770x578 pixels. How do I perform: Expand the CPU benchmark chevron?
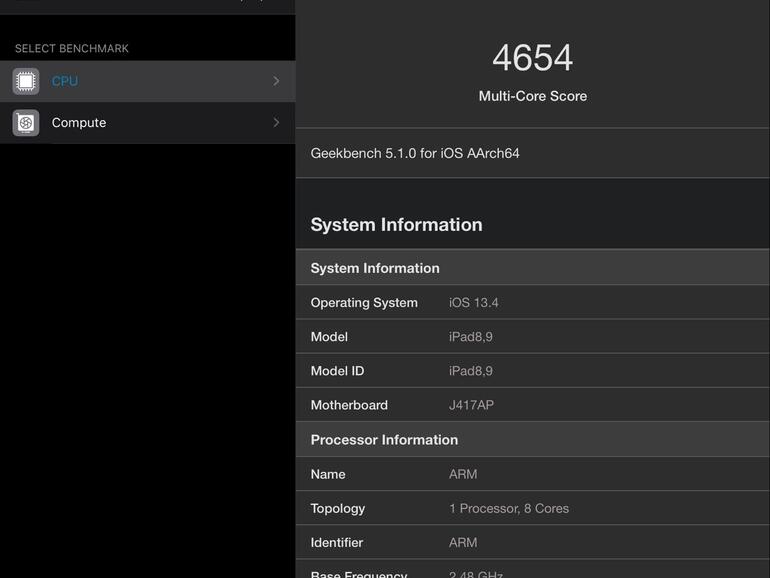point(276,81)
